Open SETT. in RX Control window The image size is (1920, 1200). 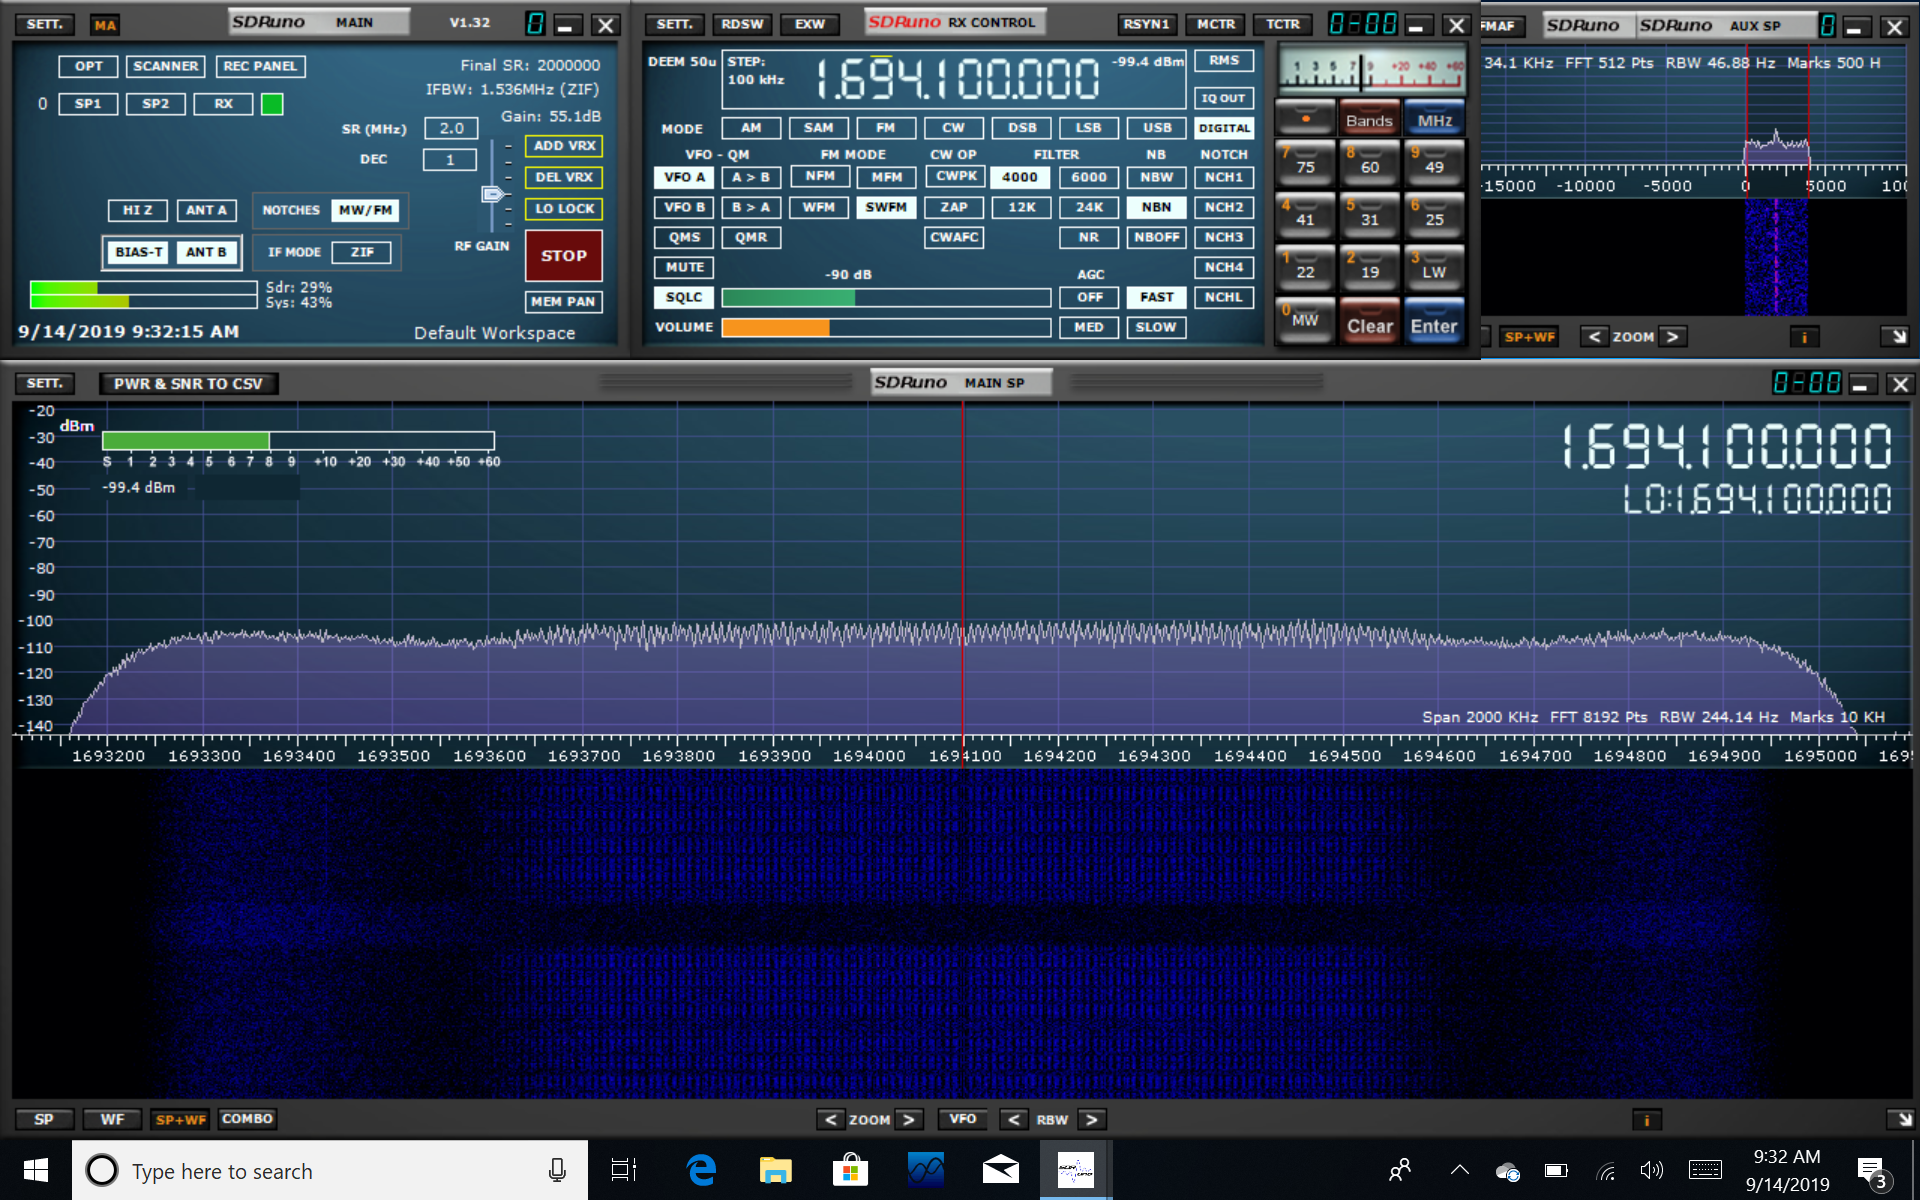[675, 24]
